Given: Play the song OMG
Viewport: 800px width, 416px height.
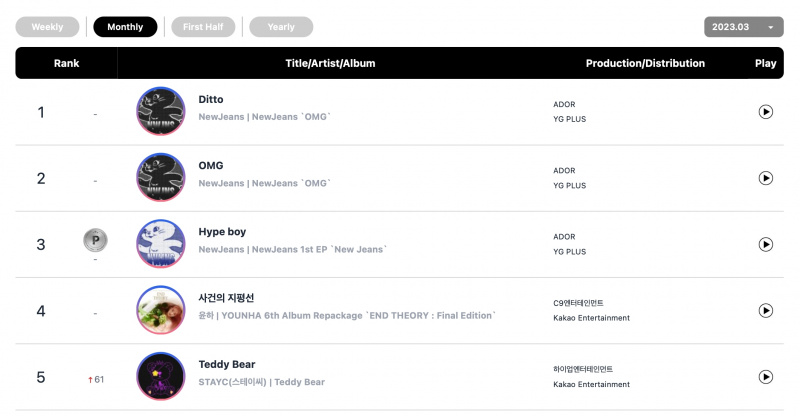Looking at the screenshot, I should 765,178.
